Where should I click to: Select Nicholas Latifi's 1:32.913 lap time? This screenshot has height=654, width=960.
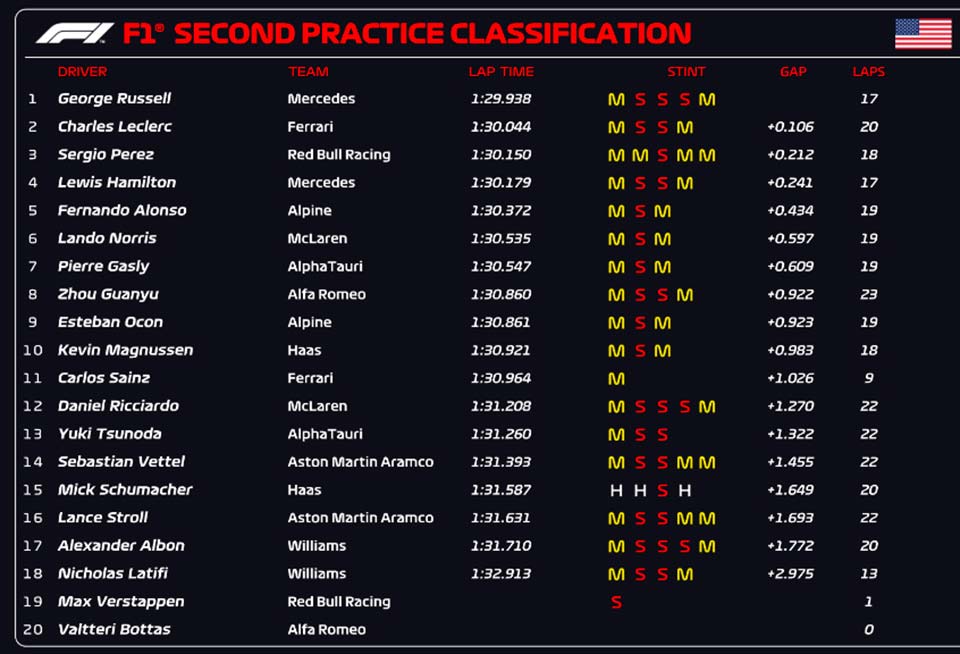501,574
